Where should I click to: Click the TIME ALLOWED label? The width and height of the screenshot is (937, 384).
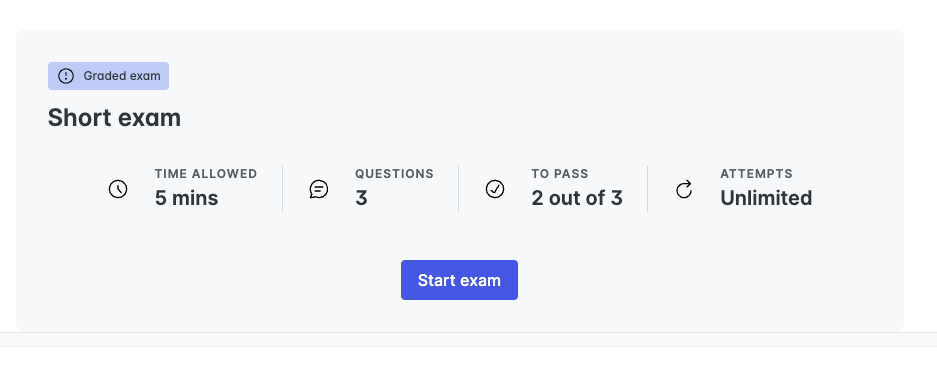tap(206, 174)
